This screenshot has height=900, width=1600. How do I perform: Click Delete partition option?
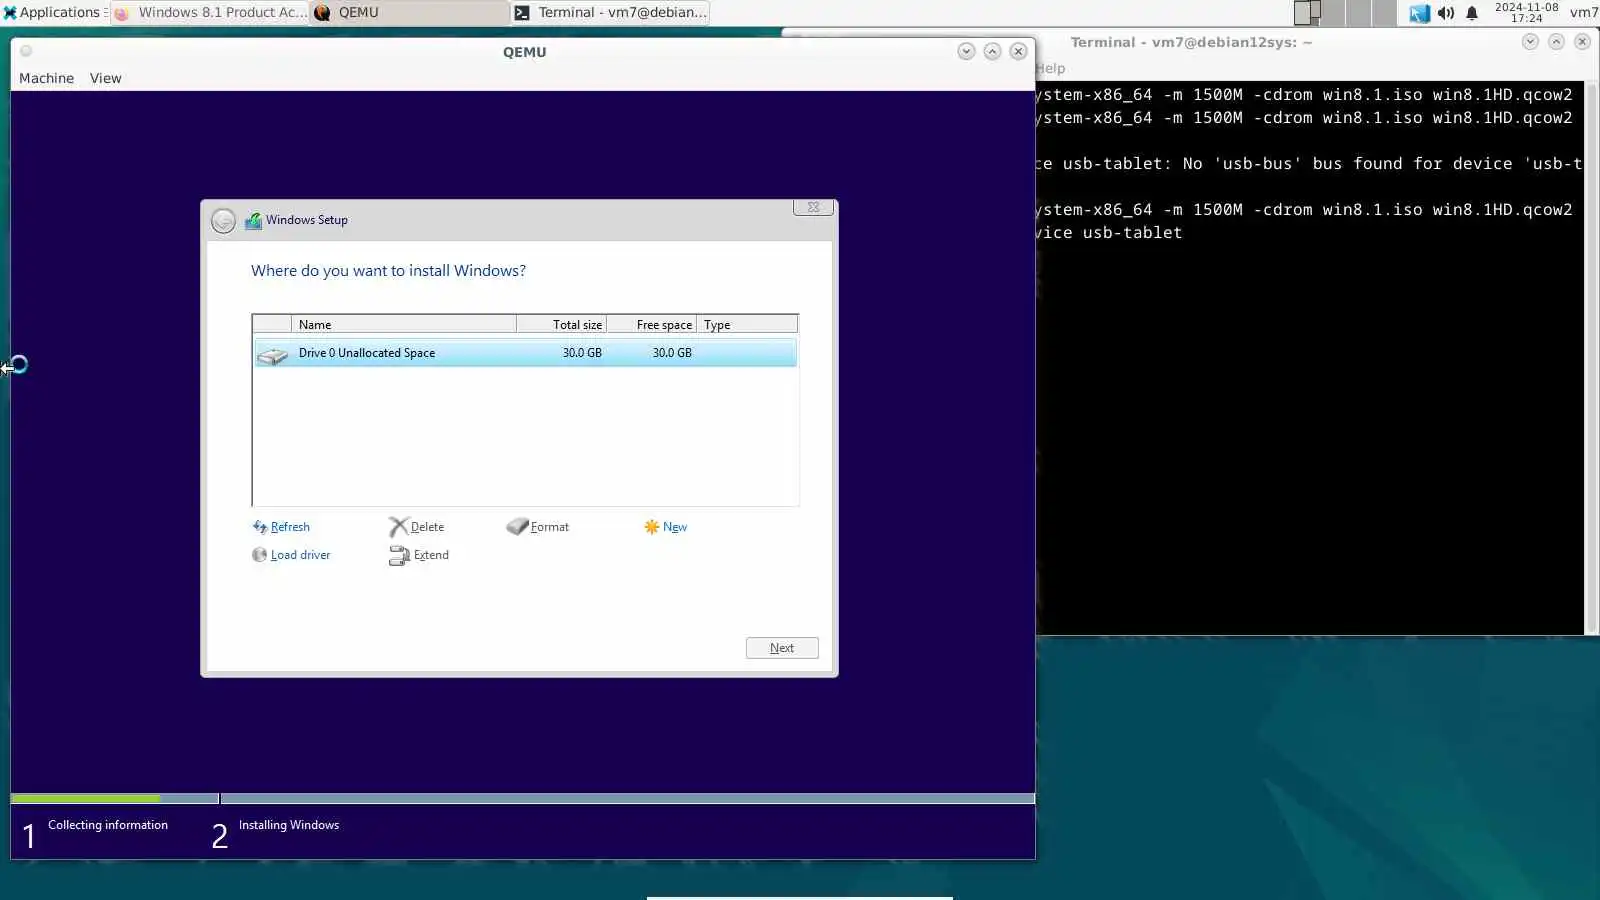tap(417, 527)
